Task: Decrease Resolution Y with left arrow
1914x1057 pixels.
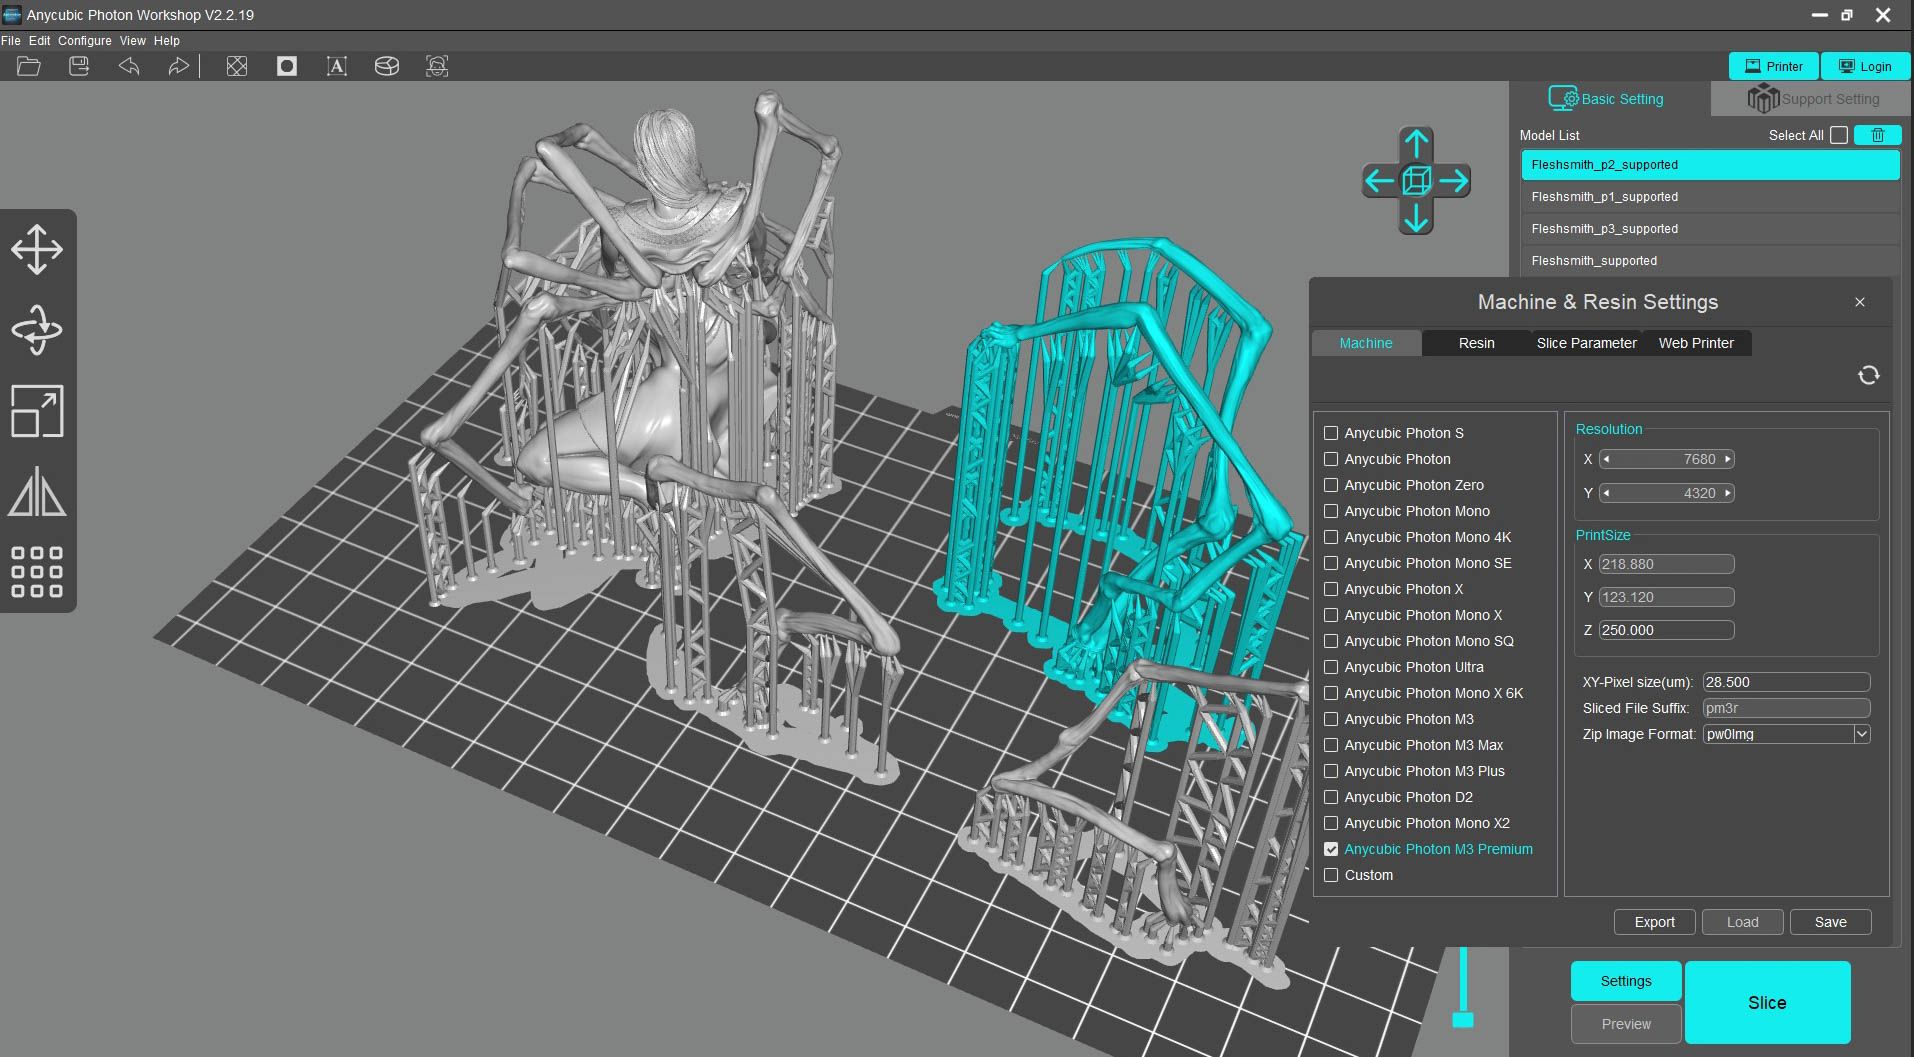Action: [1606, 493]
